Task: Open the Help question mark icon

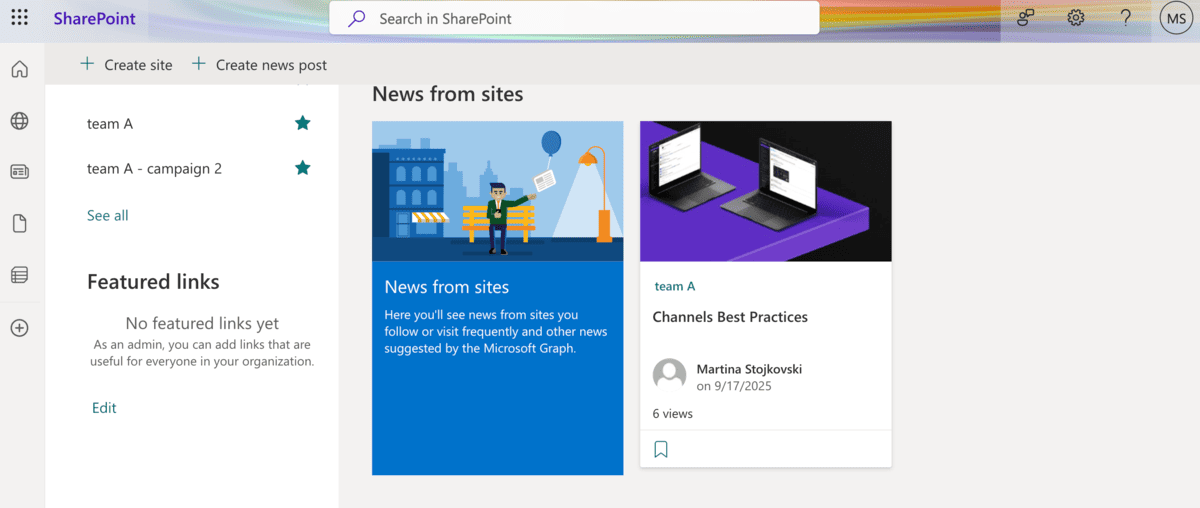Action: [x=1125, y=18]
